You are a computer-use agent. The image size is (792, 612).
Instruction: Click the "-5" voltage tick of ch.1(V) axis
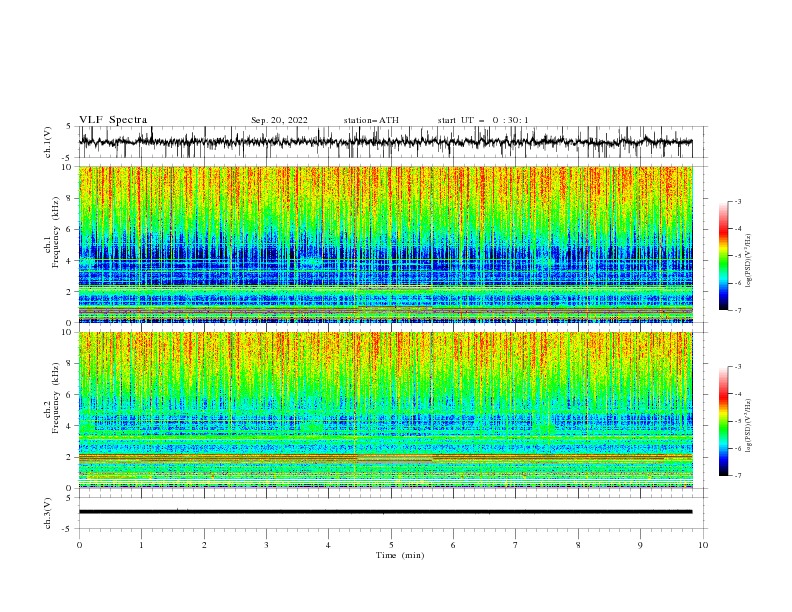(x=67, y=158)
